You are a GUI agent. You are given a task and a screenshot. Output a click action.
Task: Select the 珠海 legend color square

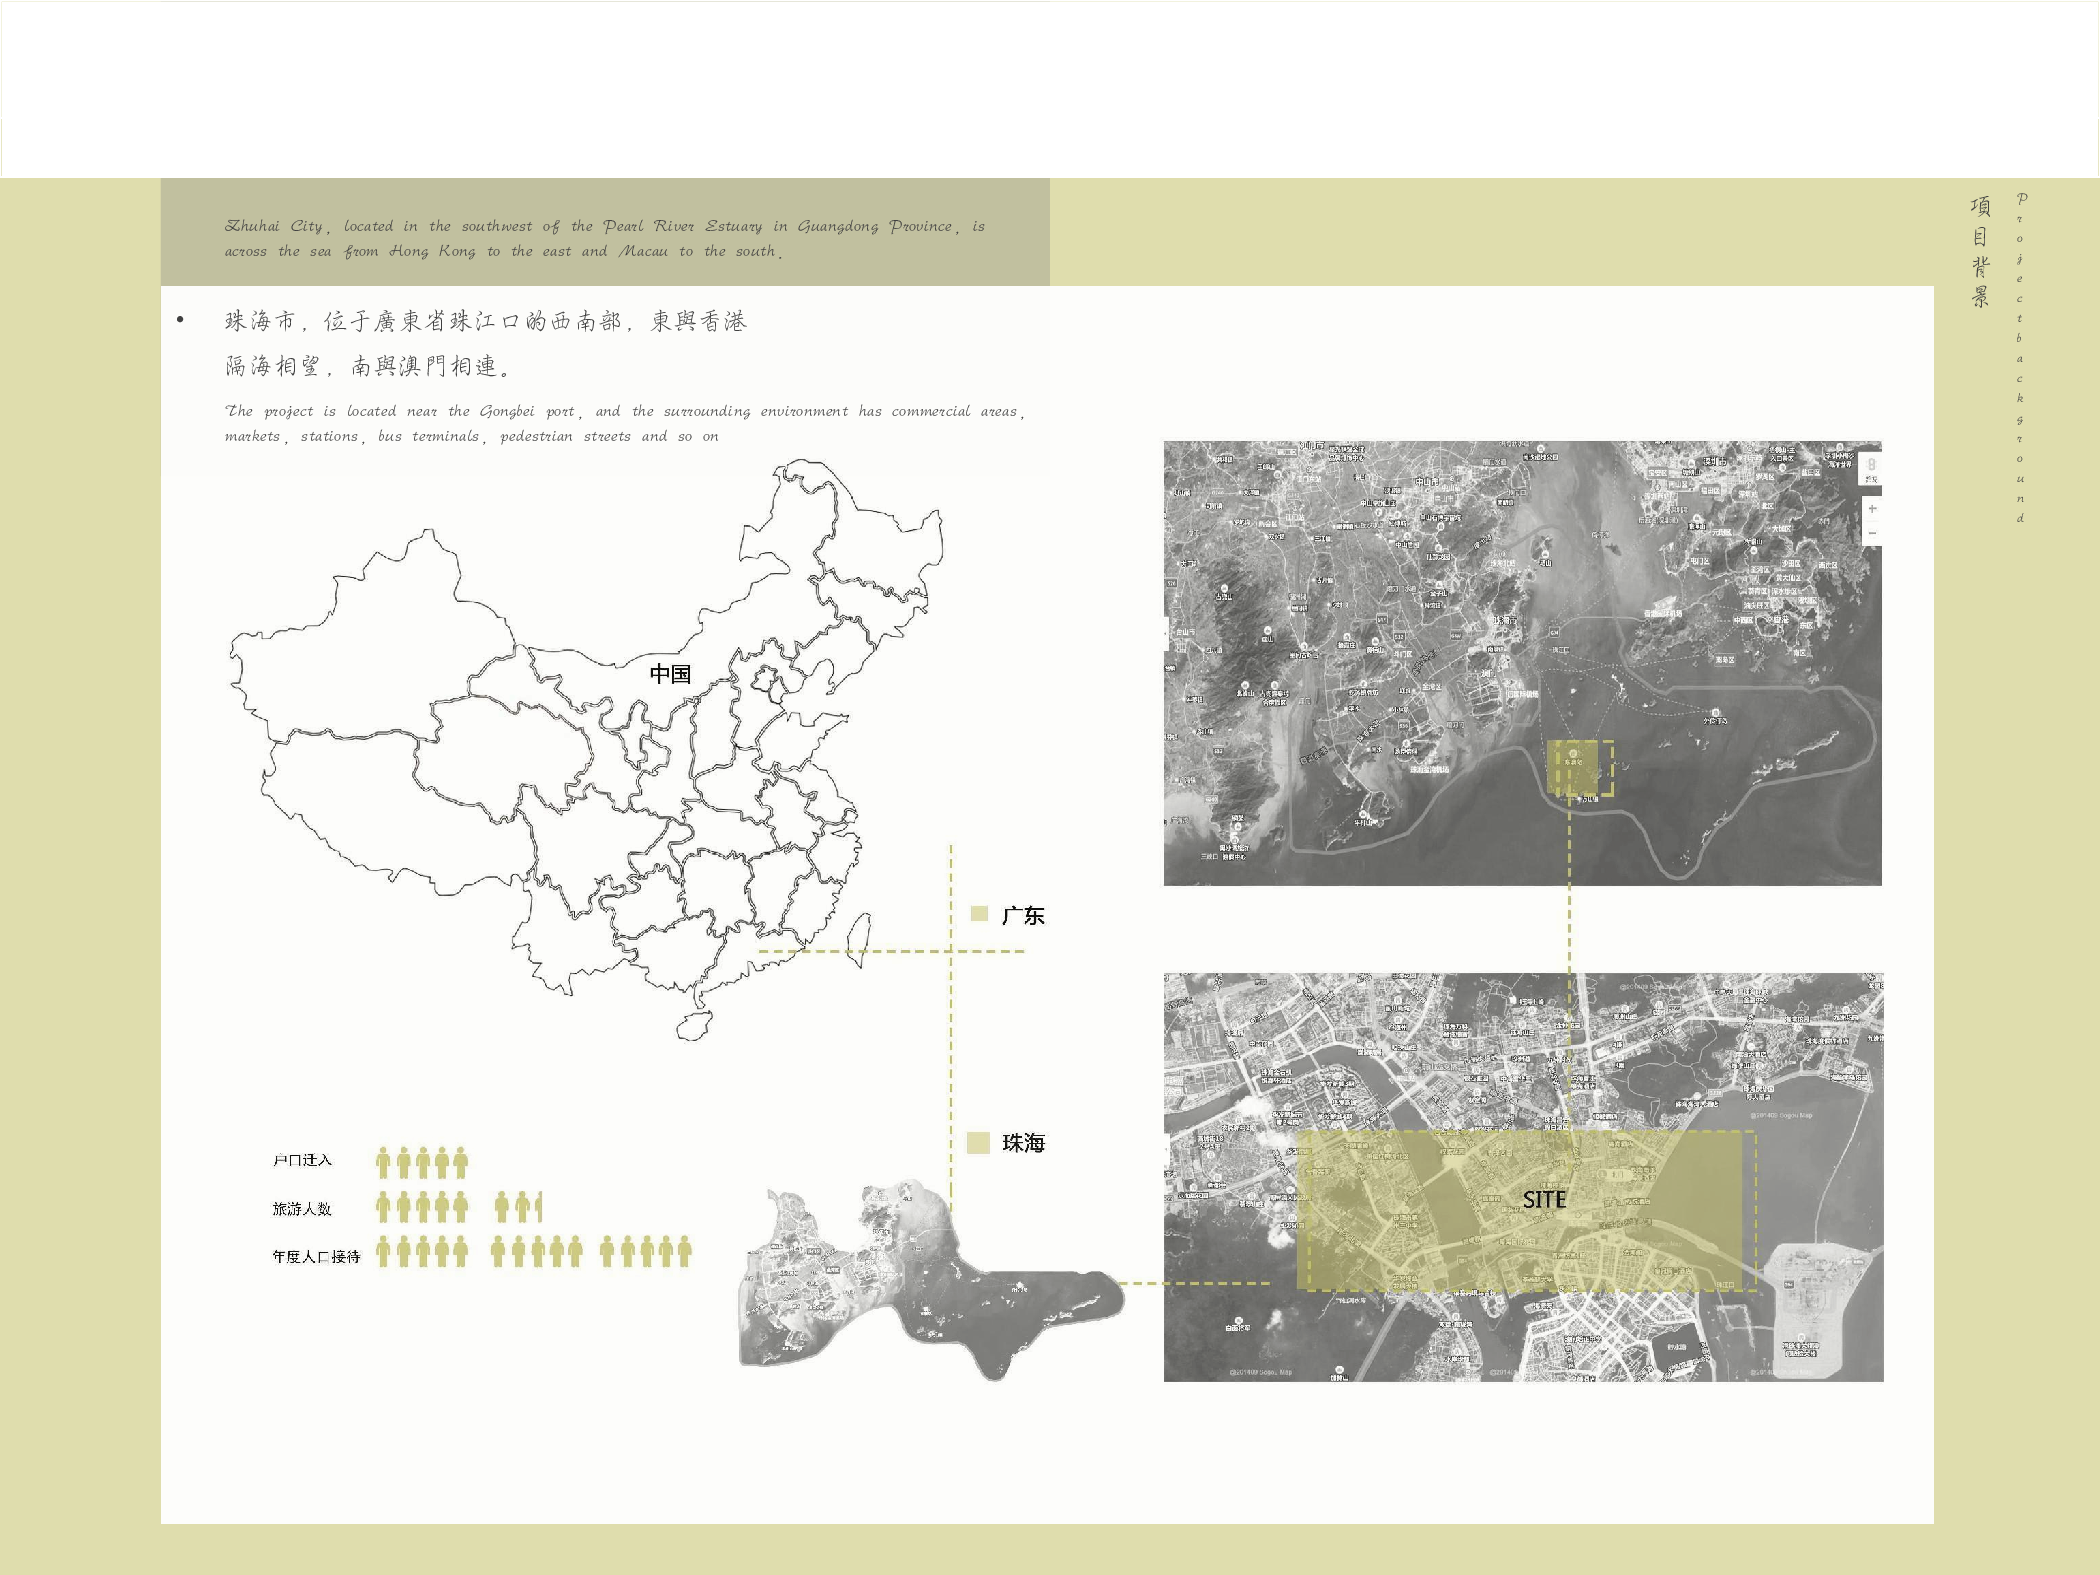pos(978,1143)
